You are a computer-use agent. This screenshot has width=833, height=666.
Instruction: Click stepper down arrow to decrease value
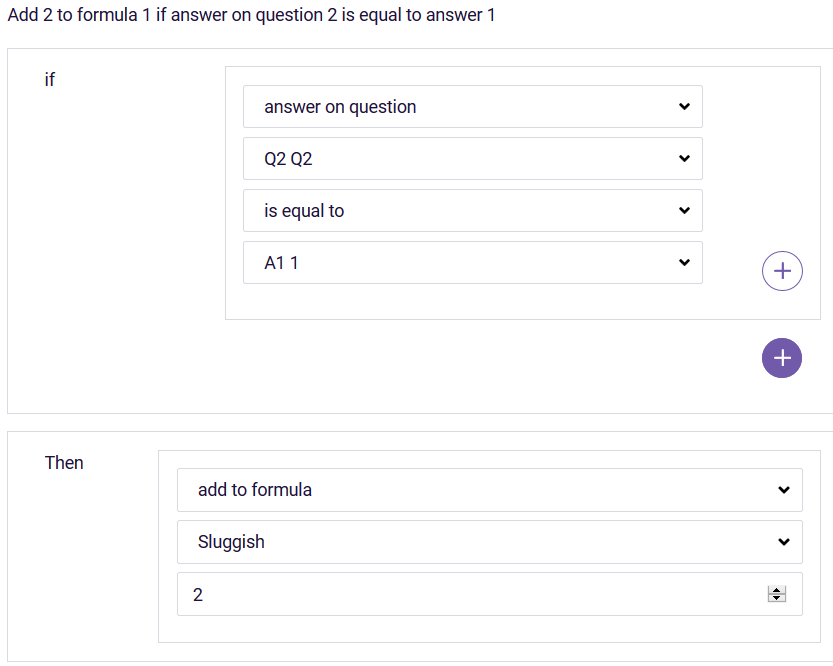point(777,598)
